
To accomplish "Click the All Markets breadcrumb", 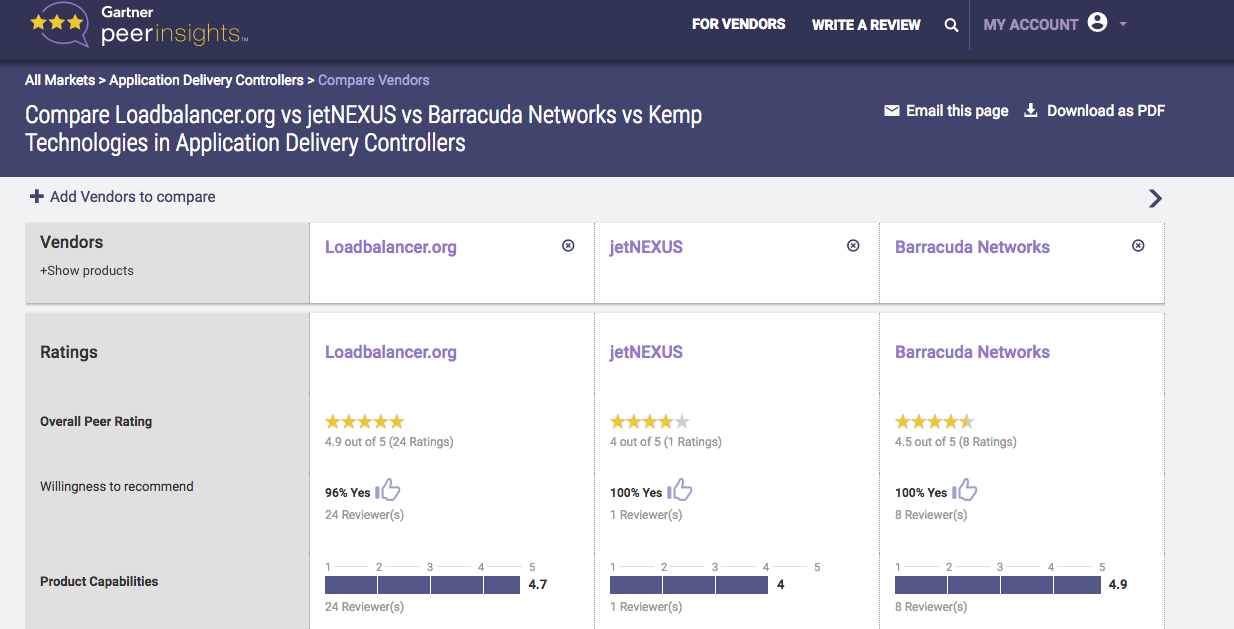I will pos(60,80).
